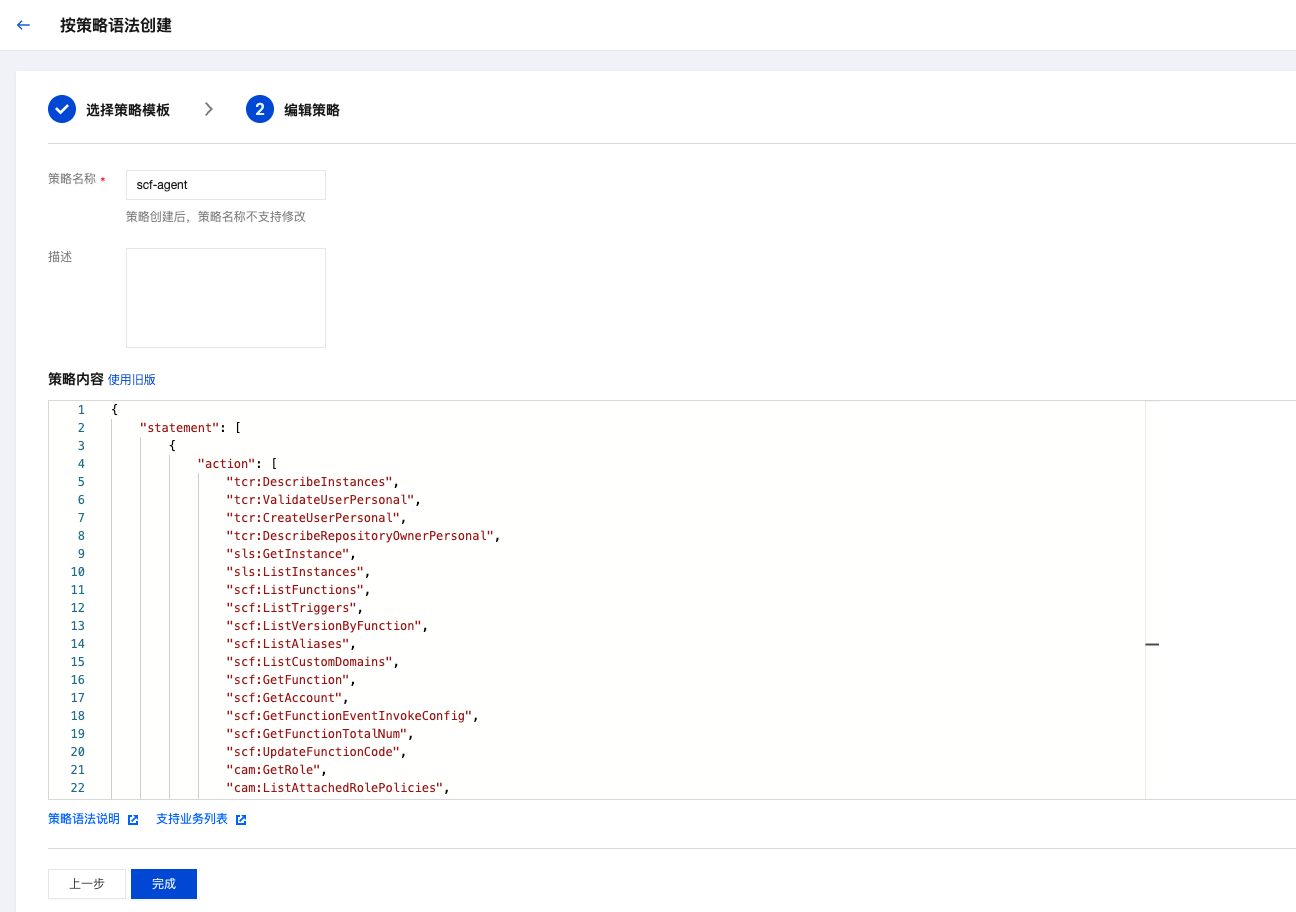This screenshot has width=1296, height=912.
Task: Click the chevron between wizard steps
Action: (209, 109)
